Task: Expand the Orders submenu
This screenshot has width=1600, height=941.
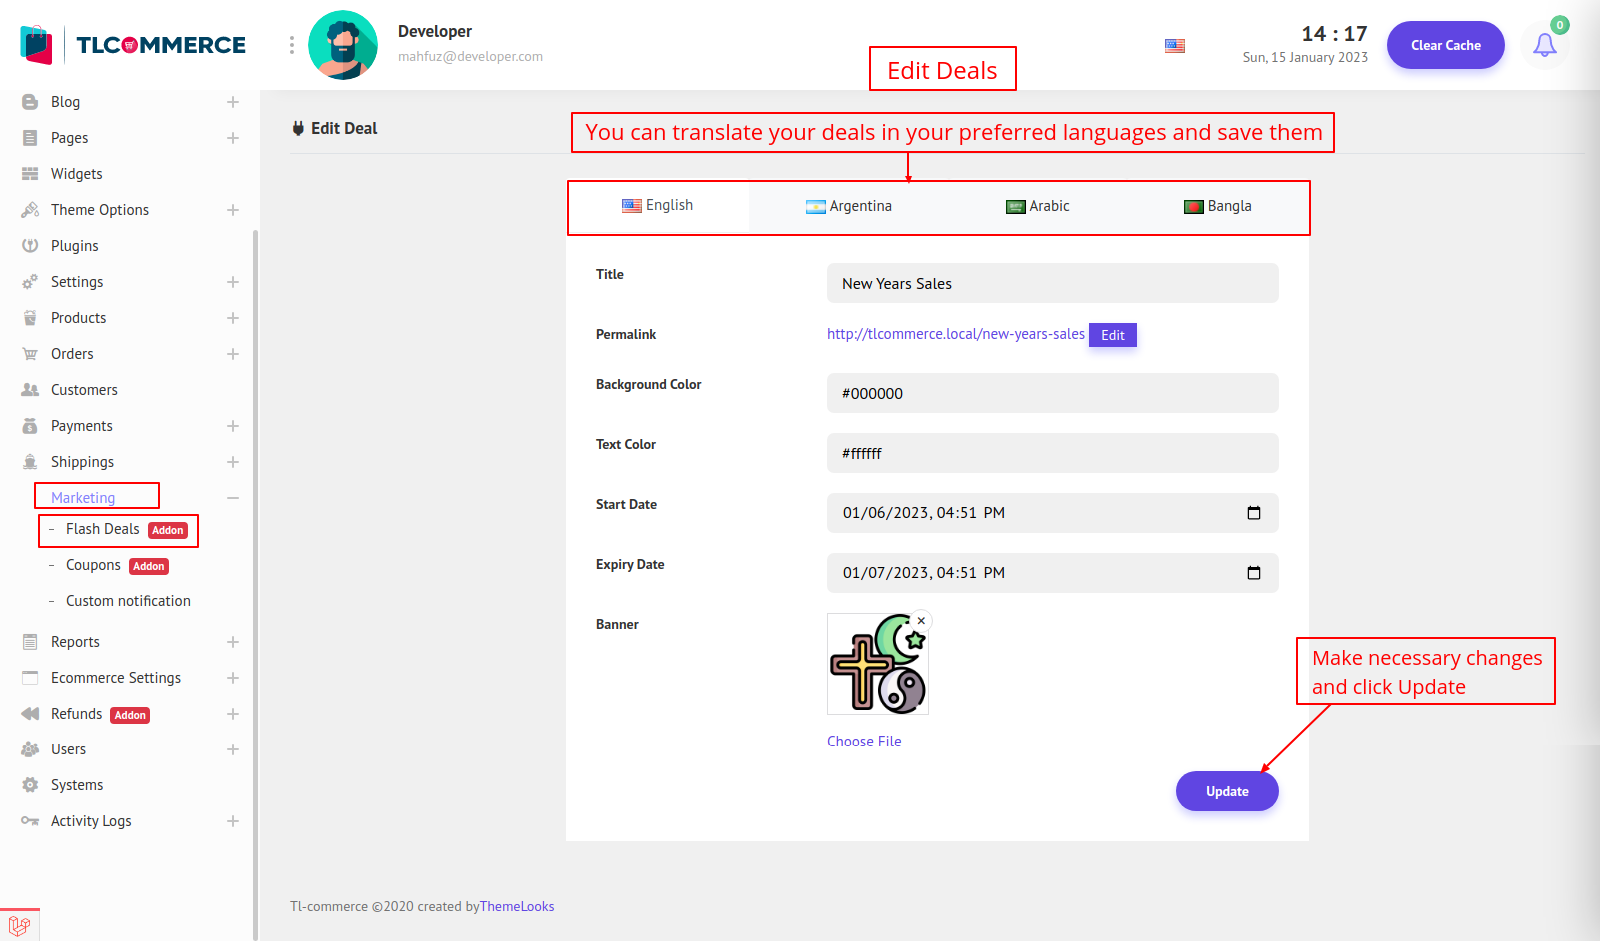Action: [233, 354]
